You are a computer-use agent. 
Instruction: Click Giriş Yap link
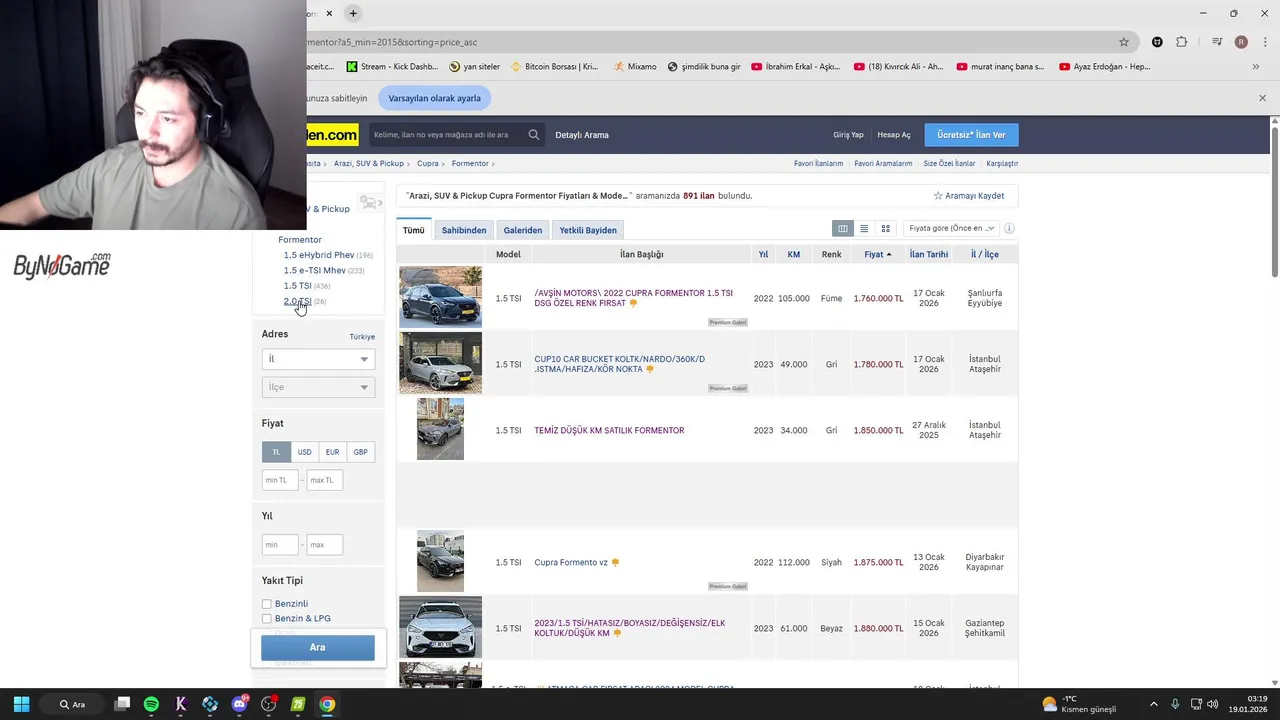pos(848,135)
